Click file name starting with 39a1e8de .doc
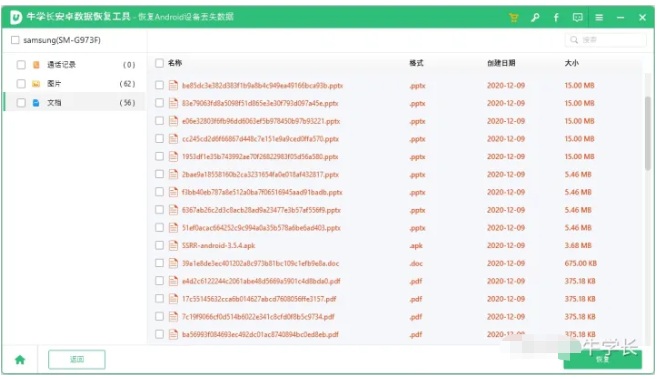The height and width of the screenshot is (379, 663). tap(260, 263)
